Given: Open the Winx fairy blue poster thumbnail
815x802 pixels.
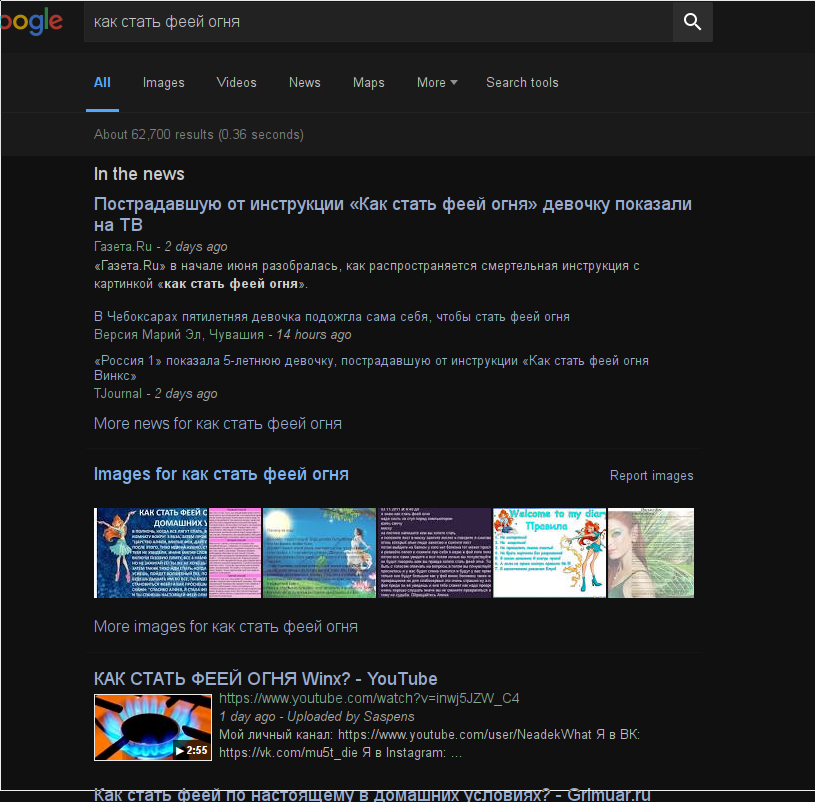Looking at the screenshot, I should [x=151, y=553].
